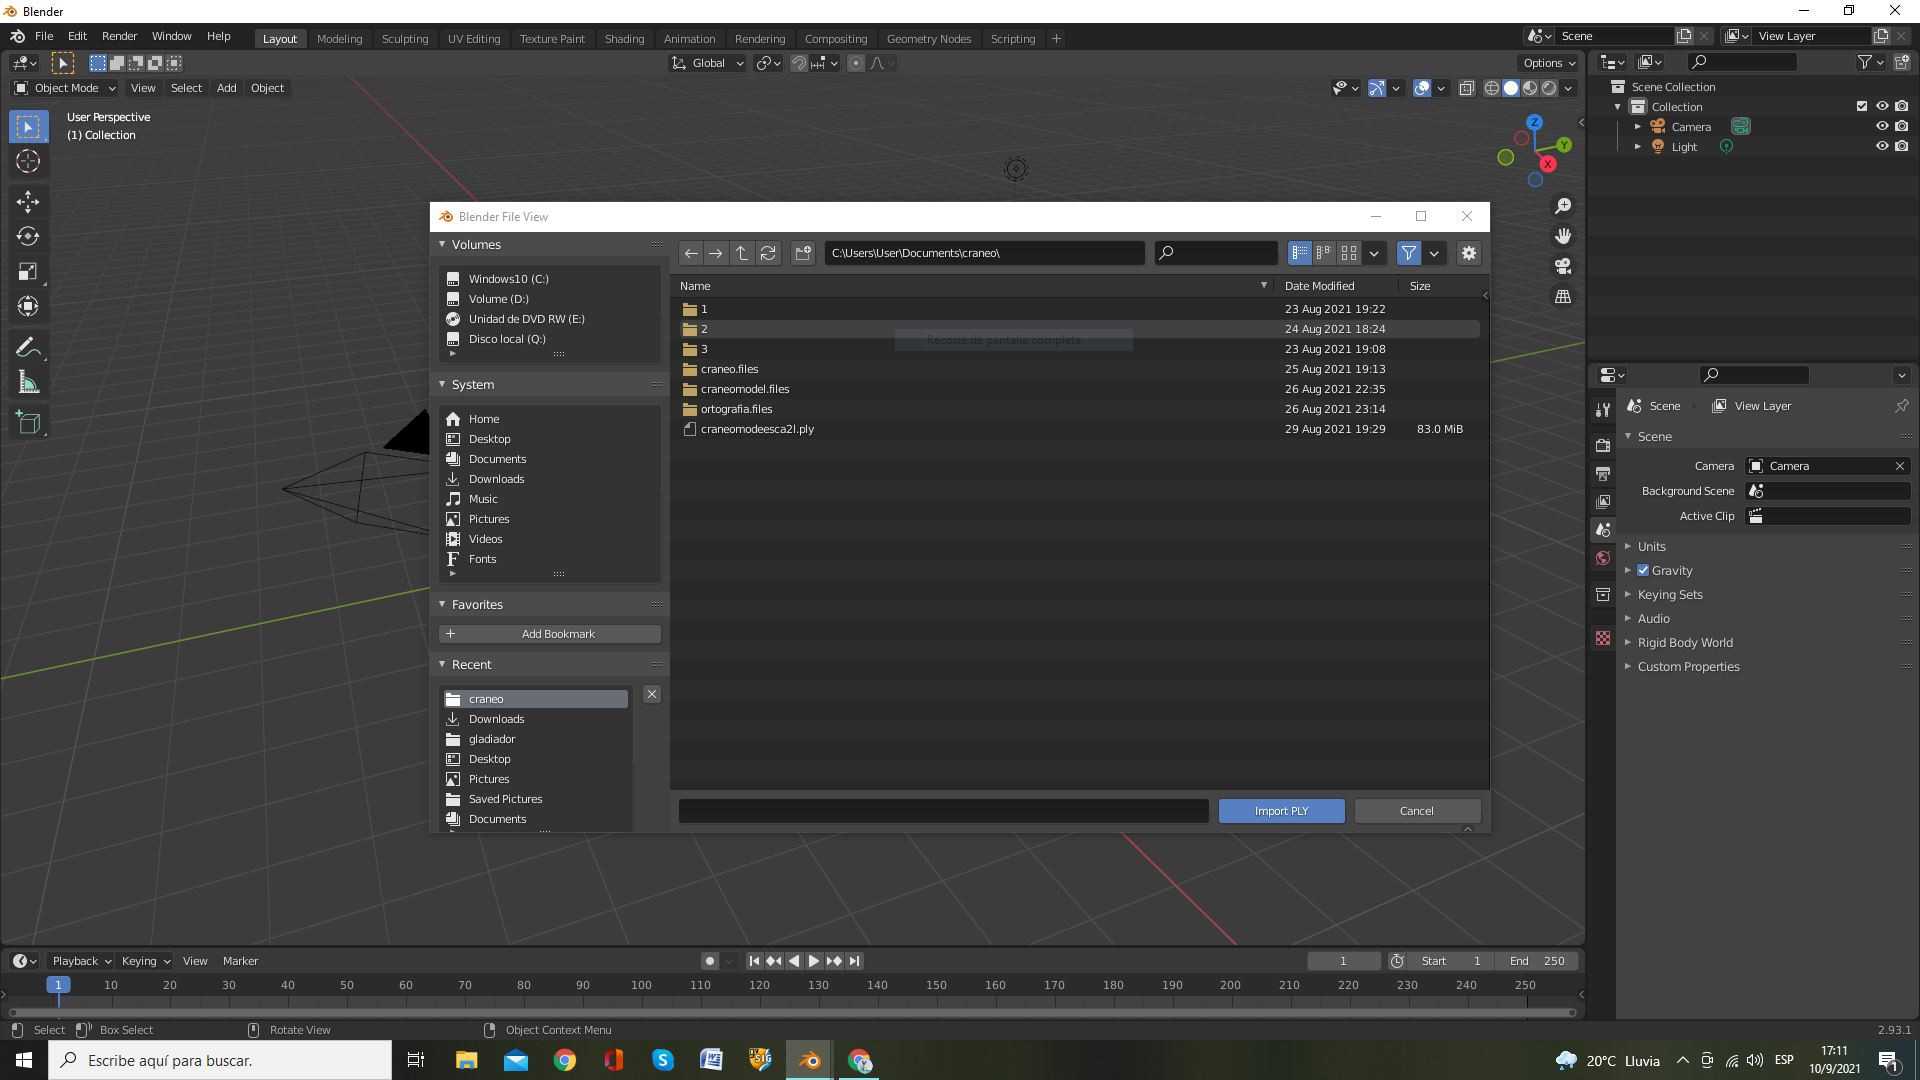The image size is (1920, 1080).
Task: Click toggle camera view icon in viewport
Action: click(x=1562, y=266)
